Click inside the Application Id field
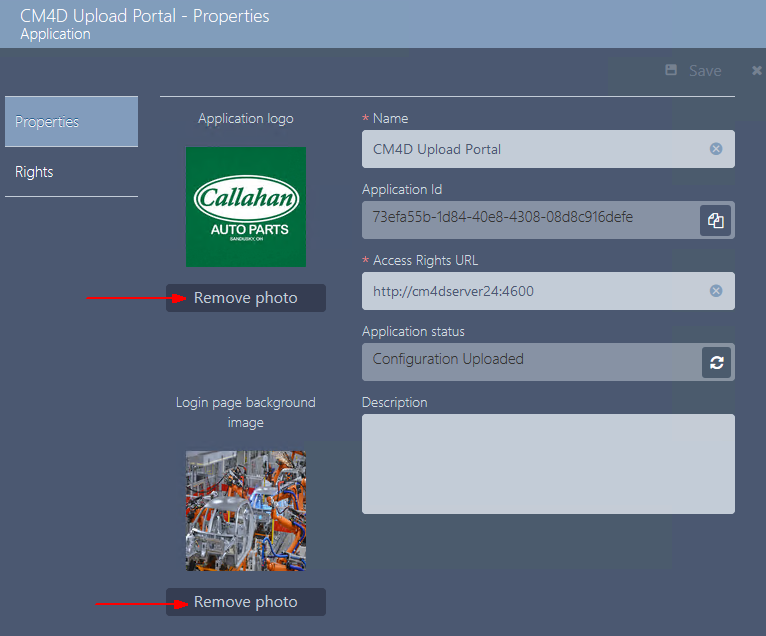The width and height of the screenshot is (766, 636). click(x=525, y=219)
